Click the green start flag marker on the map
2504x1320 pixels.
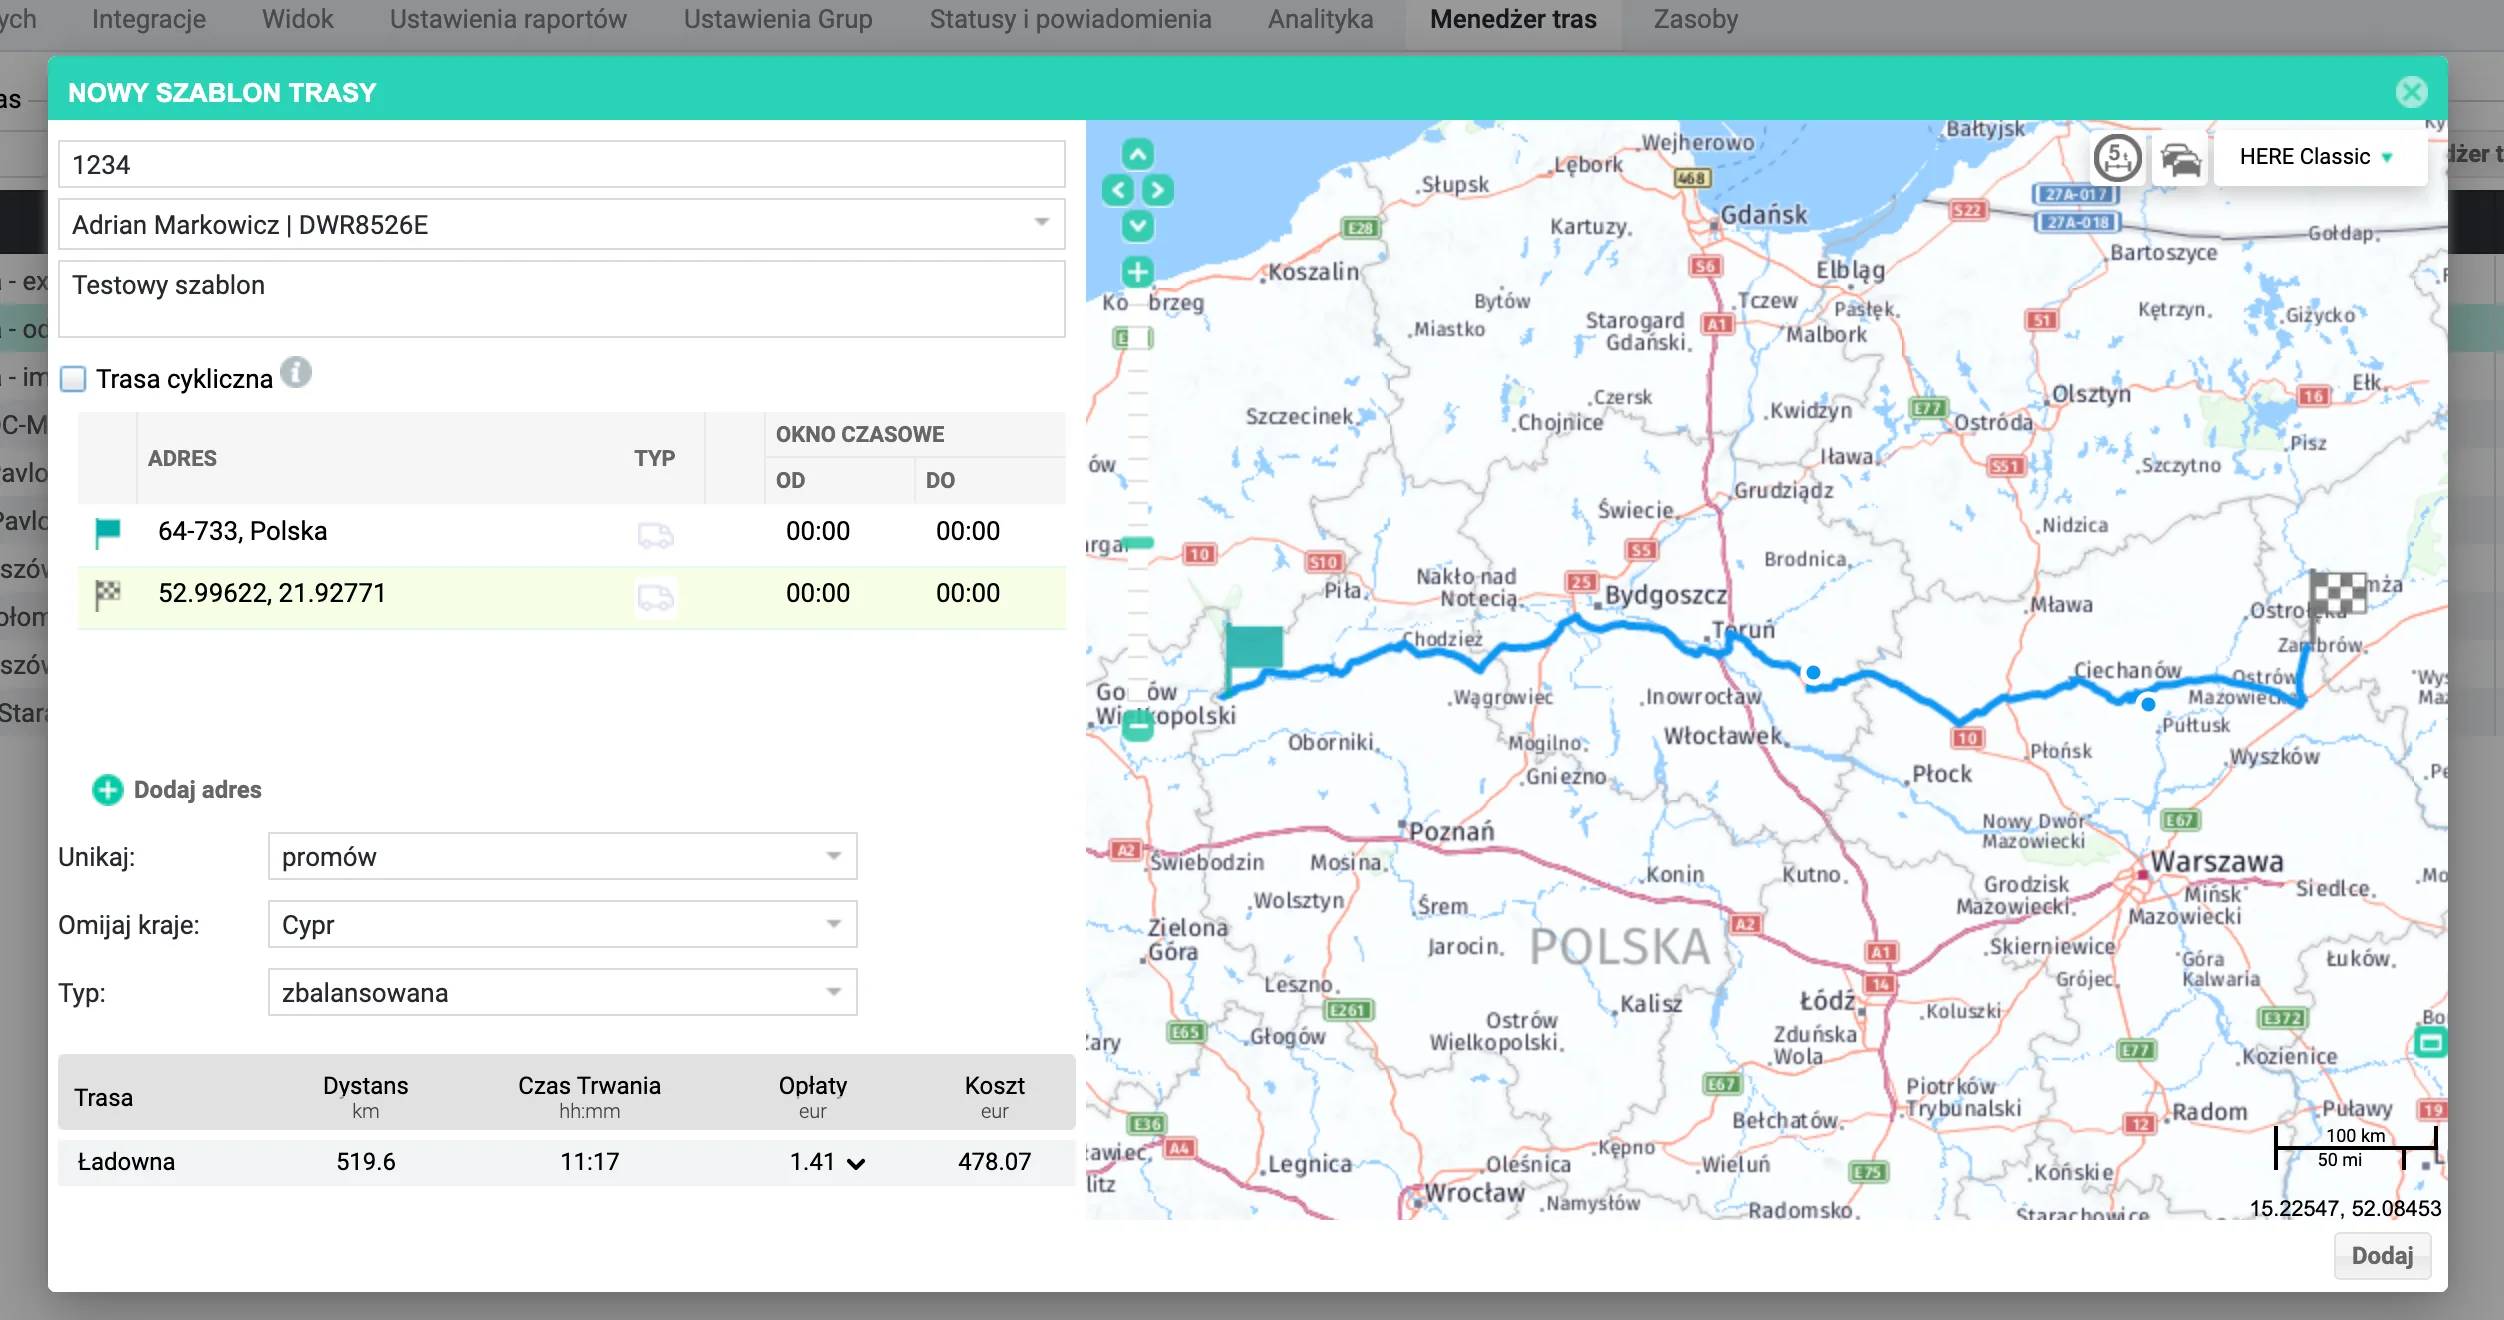1253,647
